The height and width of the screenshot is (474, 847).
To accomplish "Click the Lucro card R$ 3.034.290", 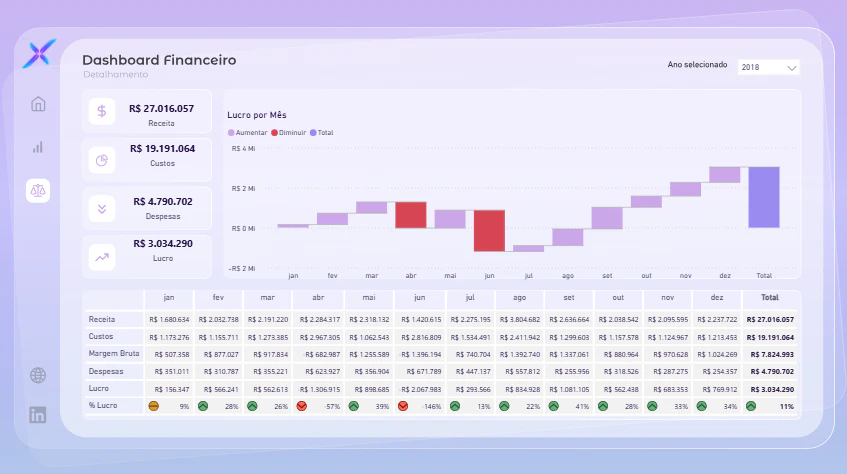I will click(x=147, y=257).
